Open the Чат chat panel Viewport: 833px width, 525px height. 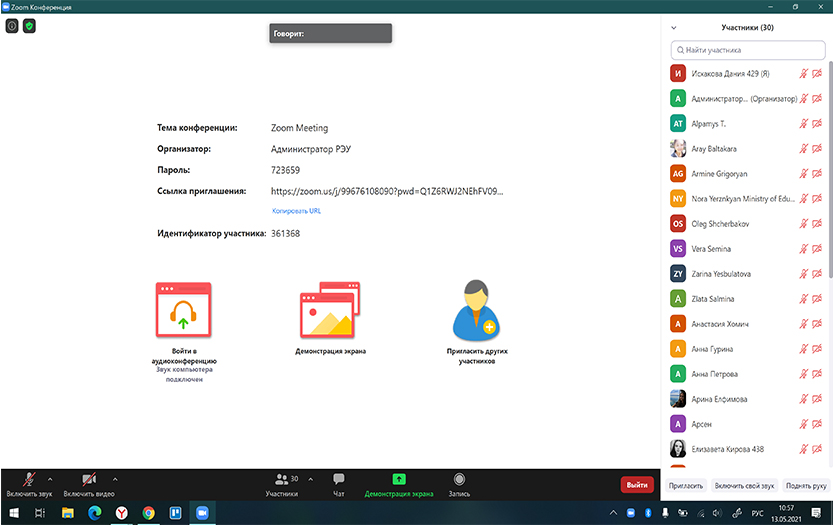tap(338, 485)
